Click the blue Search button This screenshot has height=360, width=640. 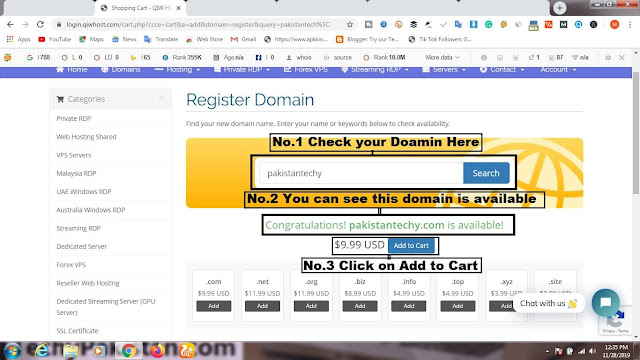coord(486,173)
